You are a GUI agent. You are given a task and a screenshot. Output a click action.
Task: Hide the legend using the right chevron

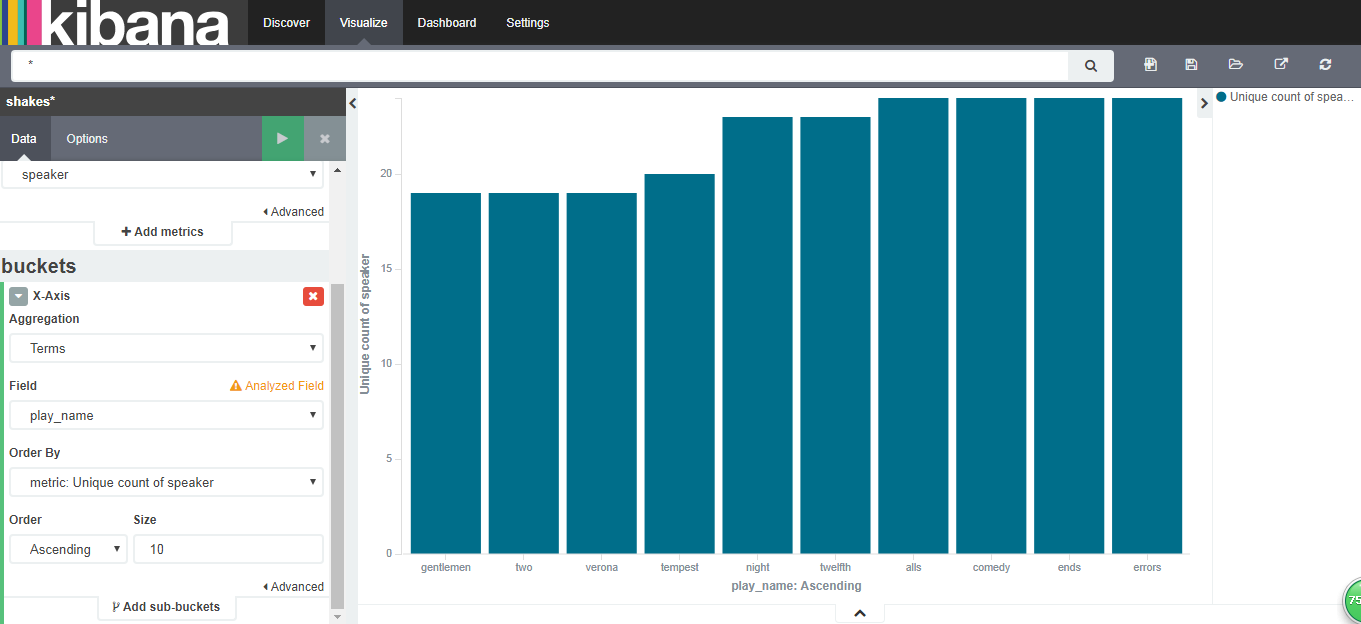click(1203, 103)
